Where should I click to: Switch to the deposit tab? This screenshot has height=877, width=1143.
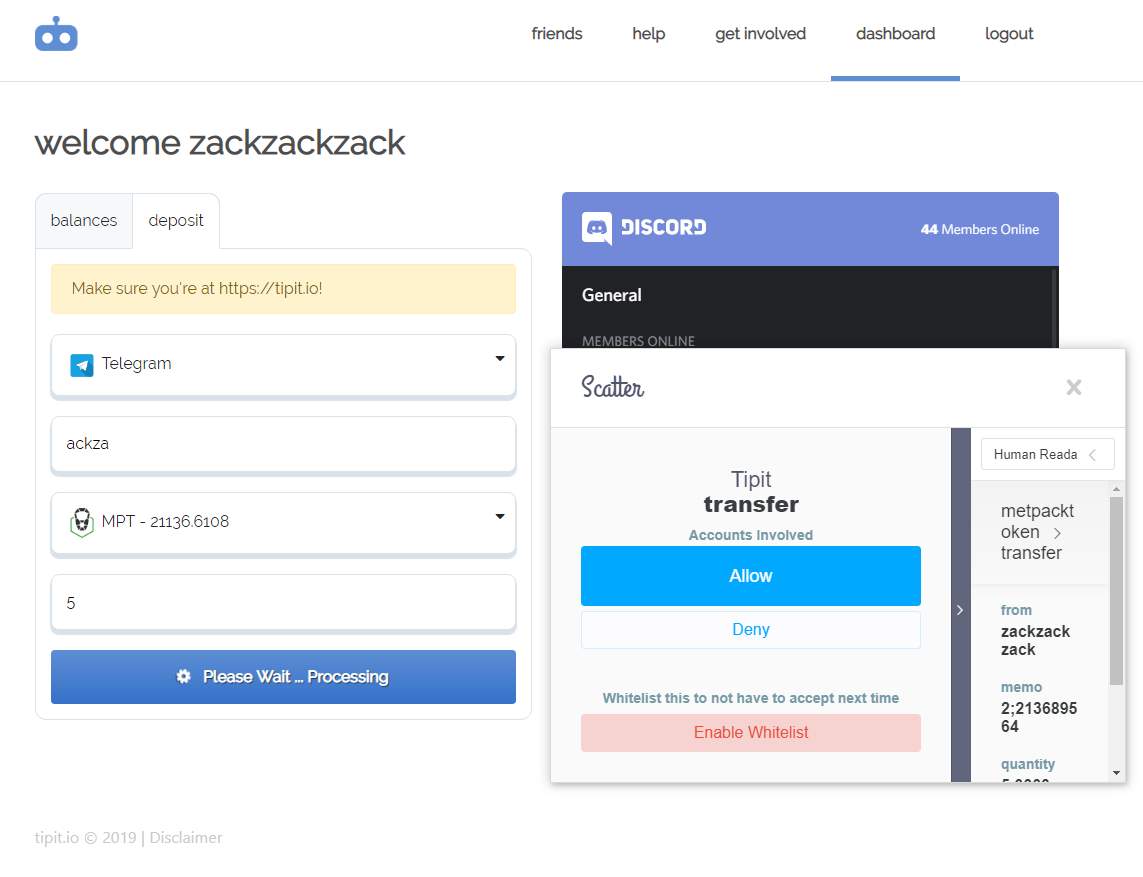pyautogui.click(x=176, y=220)
